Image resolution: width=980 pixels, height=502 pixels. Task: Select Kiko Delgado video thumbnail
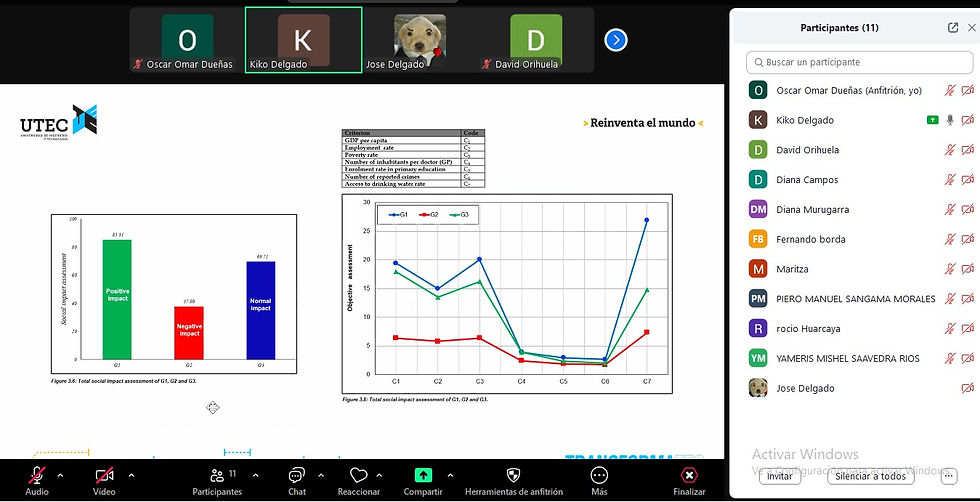point(303,41)
